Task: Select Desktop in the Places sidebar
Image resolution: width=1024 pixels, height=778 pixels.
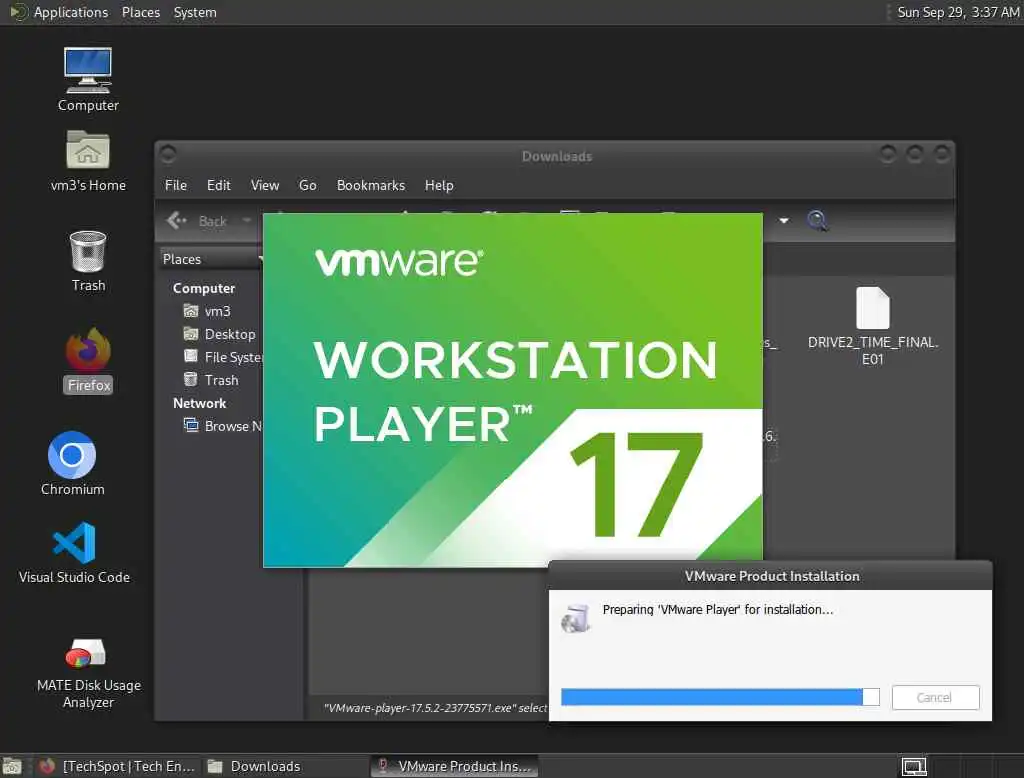Action: [220, 334]
